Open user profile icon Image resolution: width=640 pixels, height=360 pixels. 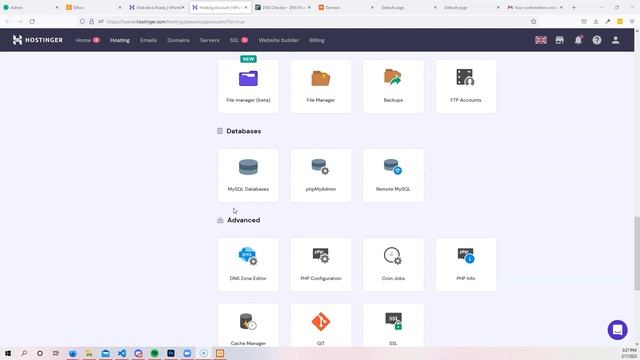[616, 40]
